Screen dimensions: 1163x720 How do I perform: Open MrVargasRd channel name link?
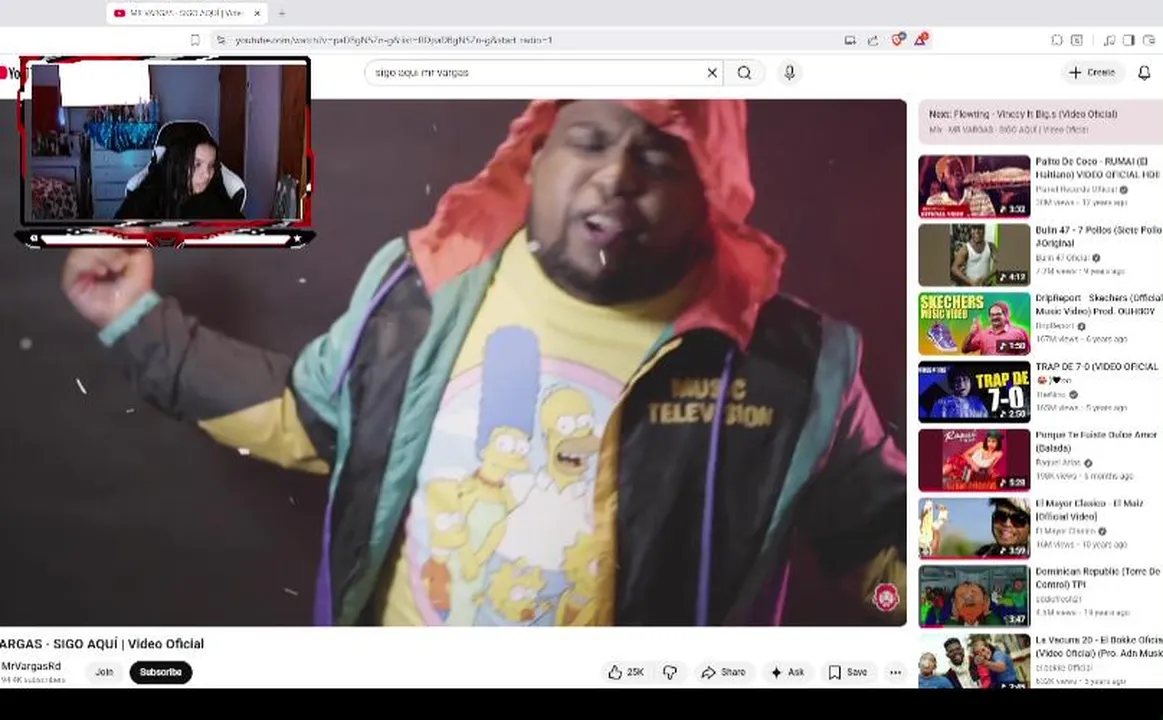31,666
